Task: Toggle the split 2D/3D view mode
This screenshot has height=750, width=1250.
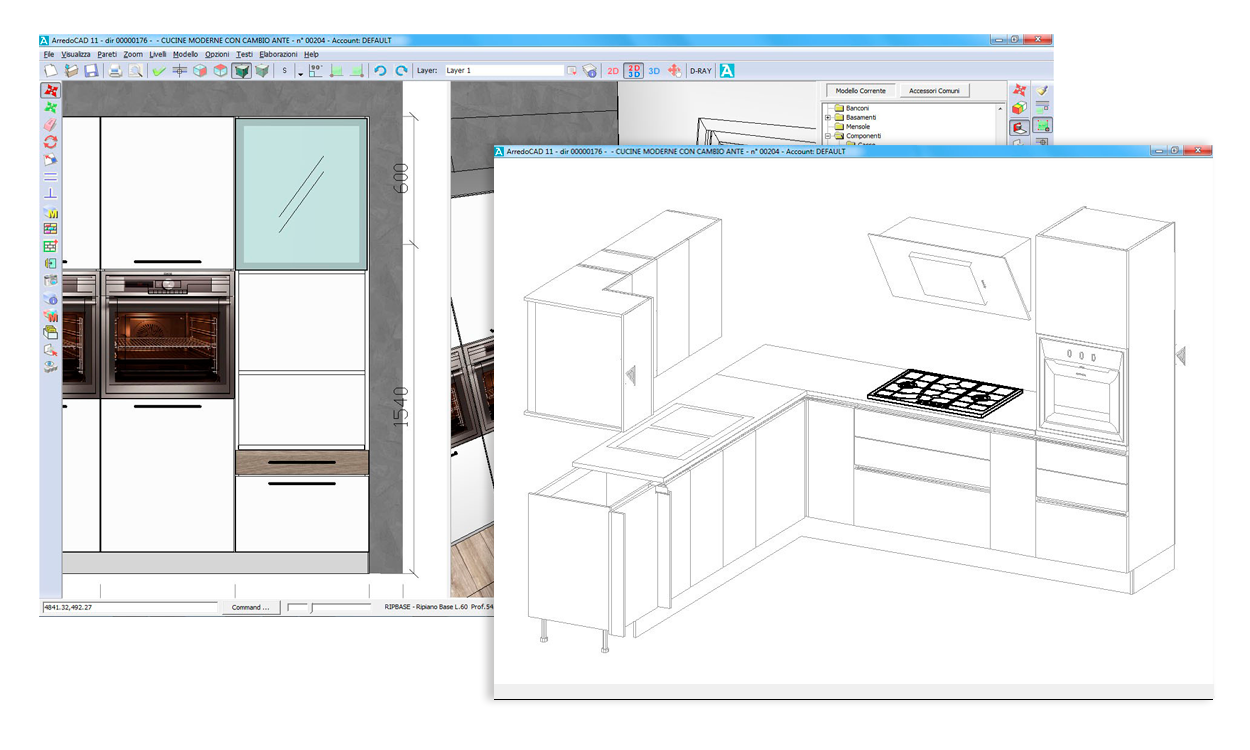Action: (633, 71)
